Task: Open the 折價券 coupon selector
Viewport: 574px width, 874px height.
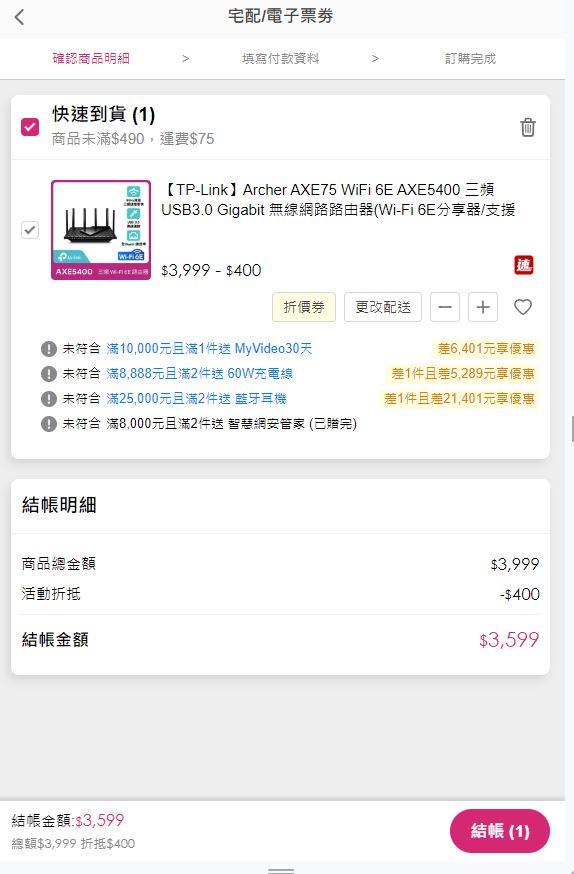Action: pos(304,307)
